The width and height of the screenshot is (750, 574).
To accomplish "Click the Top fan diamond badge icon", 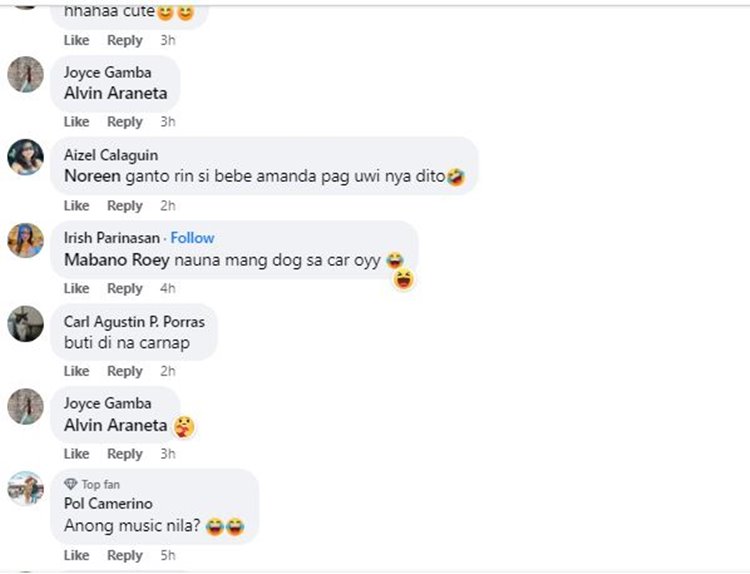I will click(x=70, y=484).
